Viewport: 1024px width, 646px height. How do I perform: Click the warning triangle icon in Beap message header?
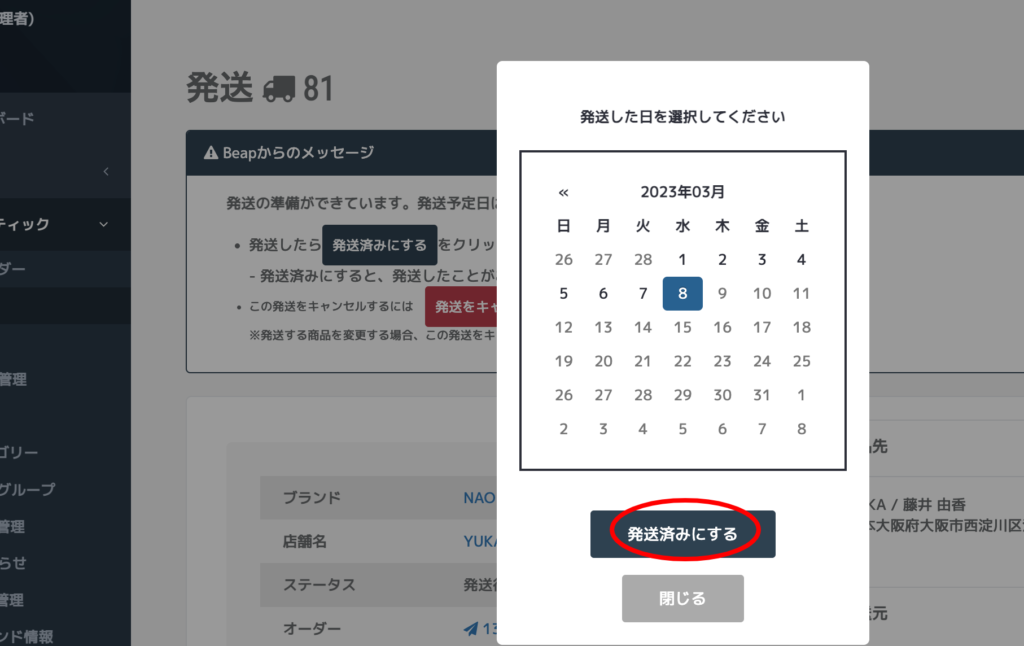(x=211, y=153)
